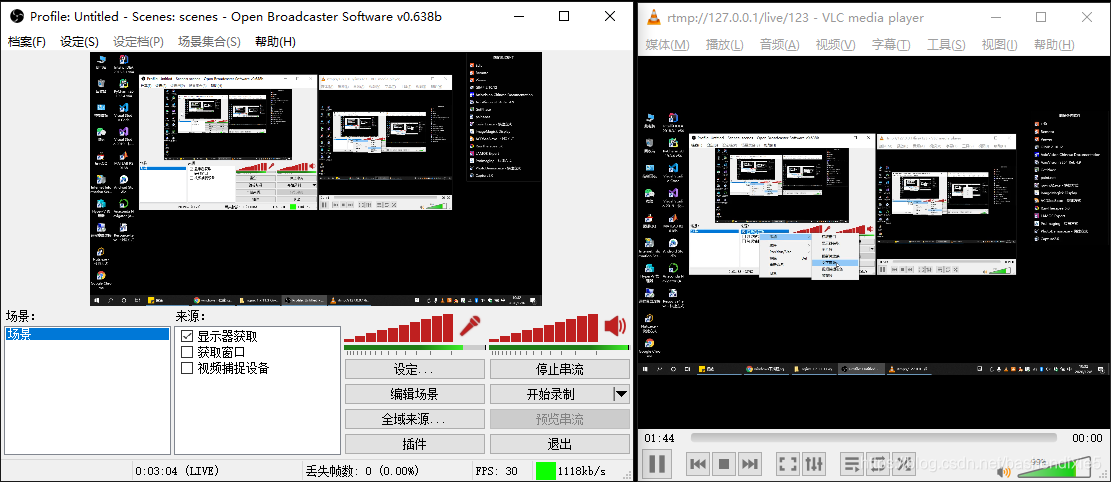Adjust the OBS microphone volume bars
Screen dimensions: 1111x482
[x=399, y=327]
